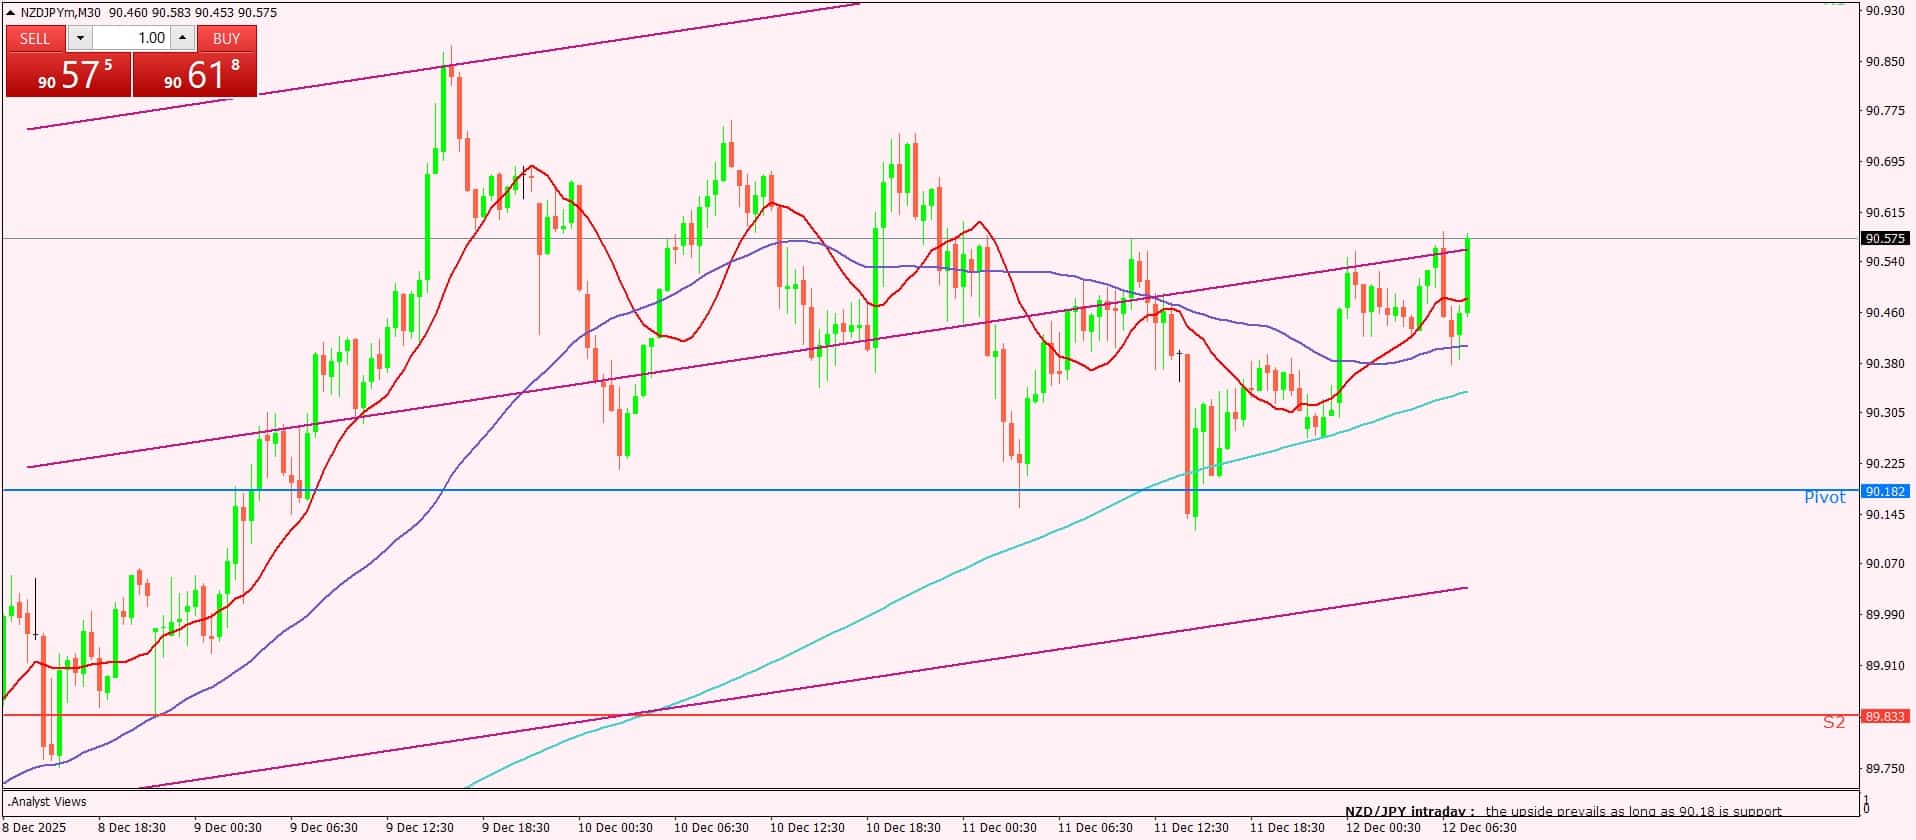Select the red S2 support label
This screenshot has width=1916, height=840.
[1833, 722]
